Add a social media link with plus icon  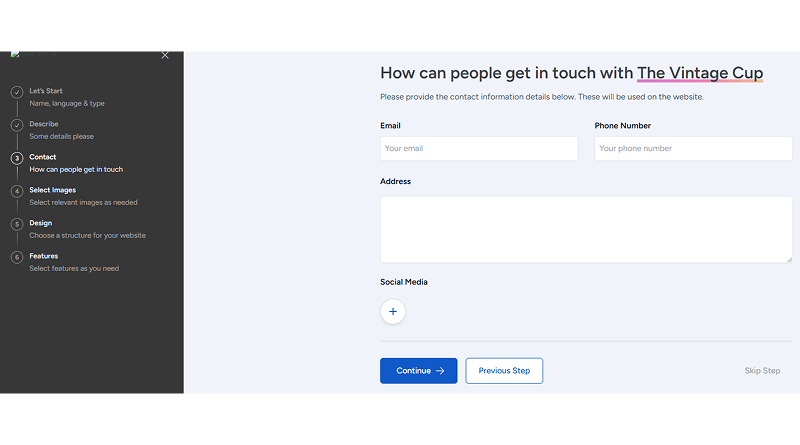[393, 312]
